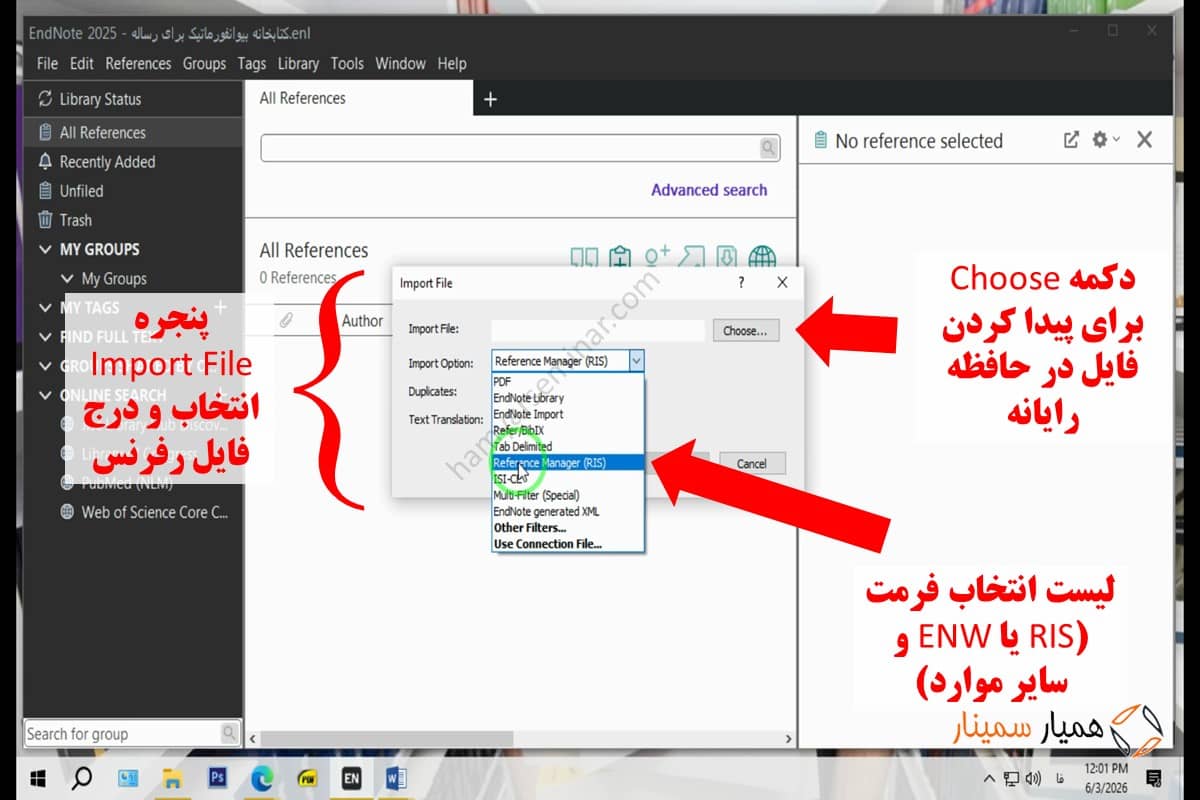Image resolution: width=1200 pixels, height=800 pixels.
Task: Open the Library menu
Action: pyautogui.click(x=298, y=63)
